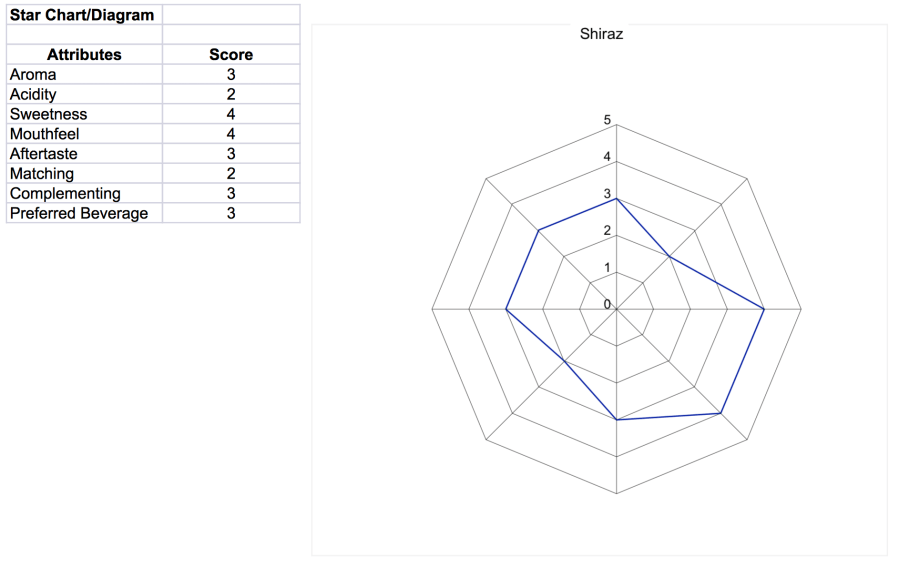
Task: Select the Star Chart/Diagram title cell
Action: click(83, 15)
